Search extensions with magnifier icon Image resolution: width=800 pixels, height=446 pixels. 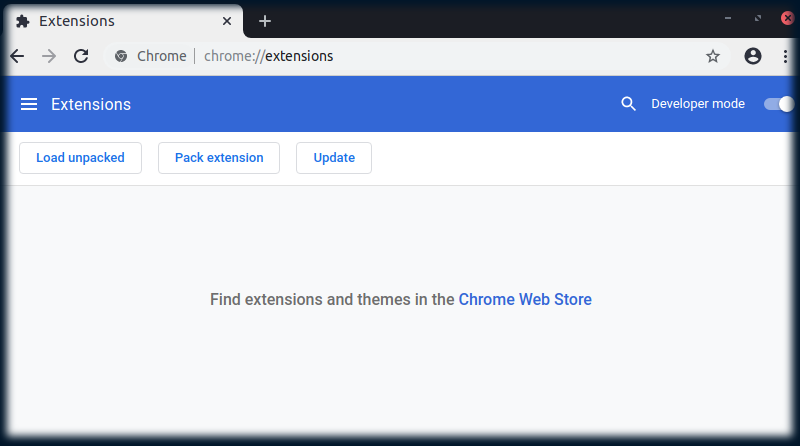[x=628, y=104]
